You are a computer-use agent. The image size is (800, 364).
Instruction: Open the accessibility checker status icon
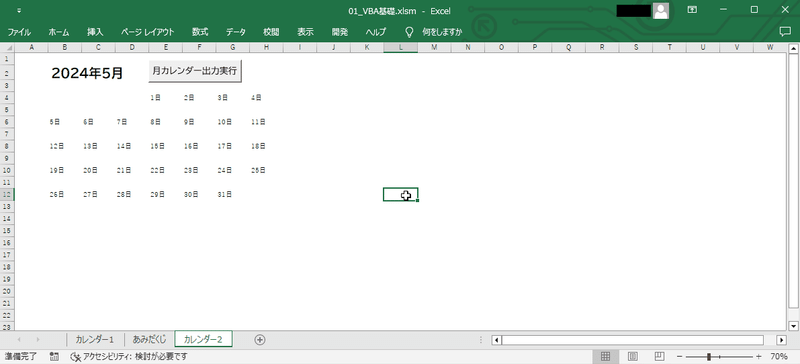[75, 356]
